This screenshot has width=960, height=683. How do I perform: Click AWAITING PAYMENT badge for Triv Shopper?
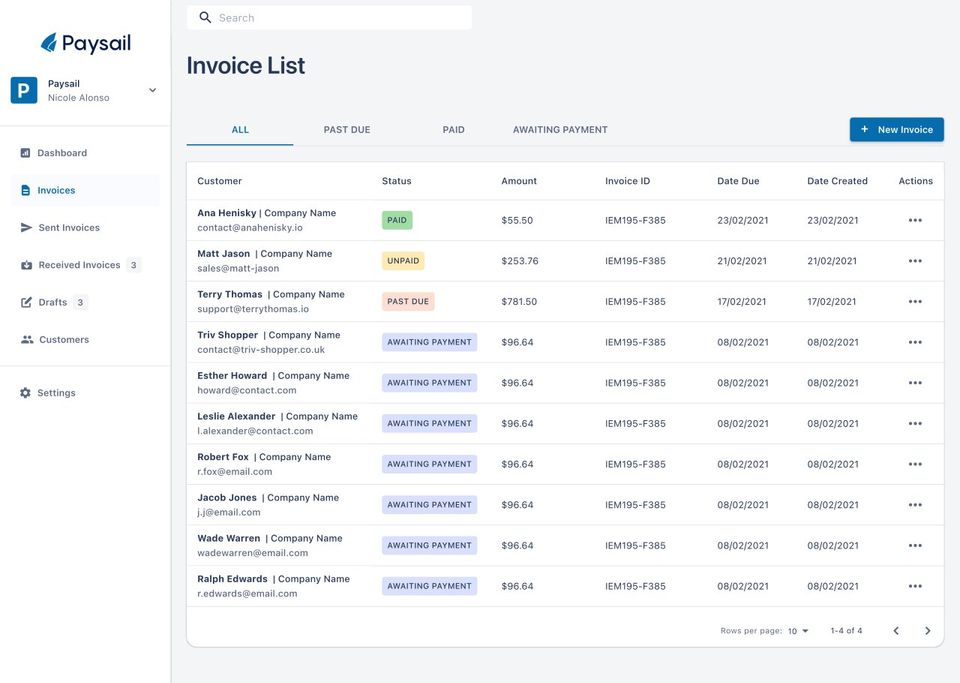pyautogui.click(x=429, y=342)
